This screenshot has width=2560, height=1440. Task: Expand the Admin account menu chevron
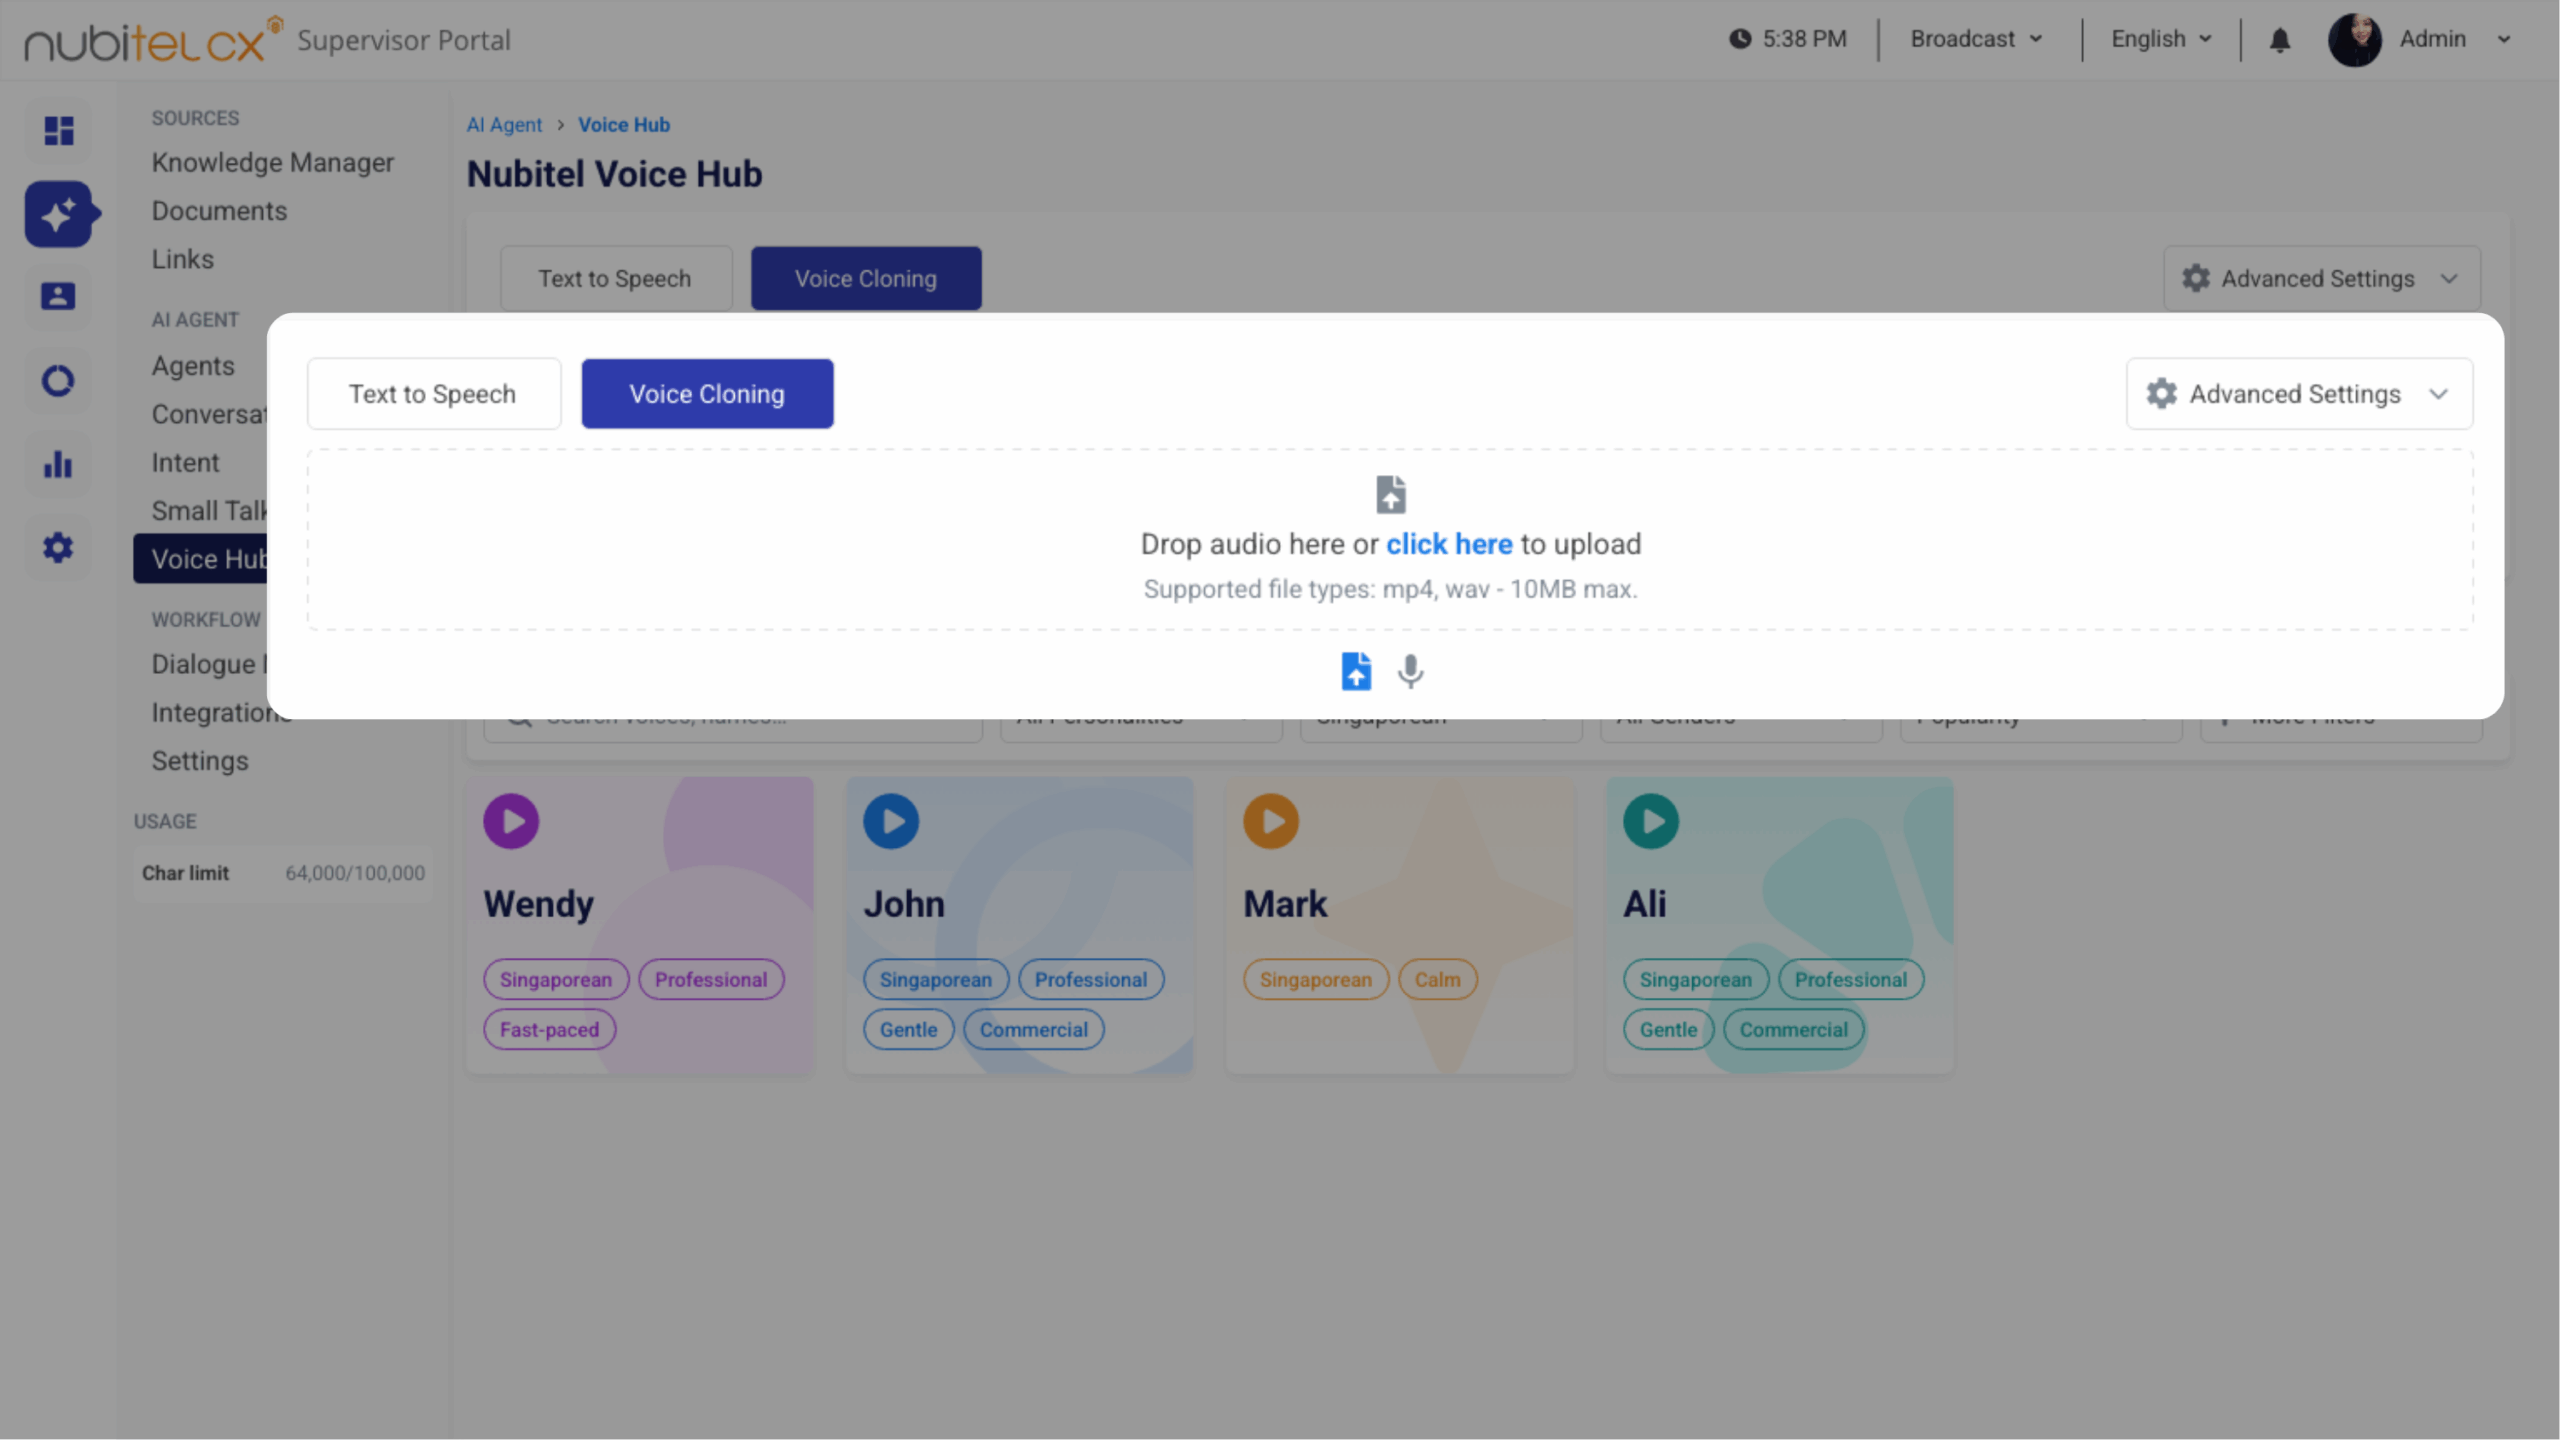click(2504, 40)
